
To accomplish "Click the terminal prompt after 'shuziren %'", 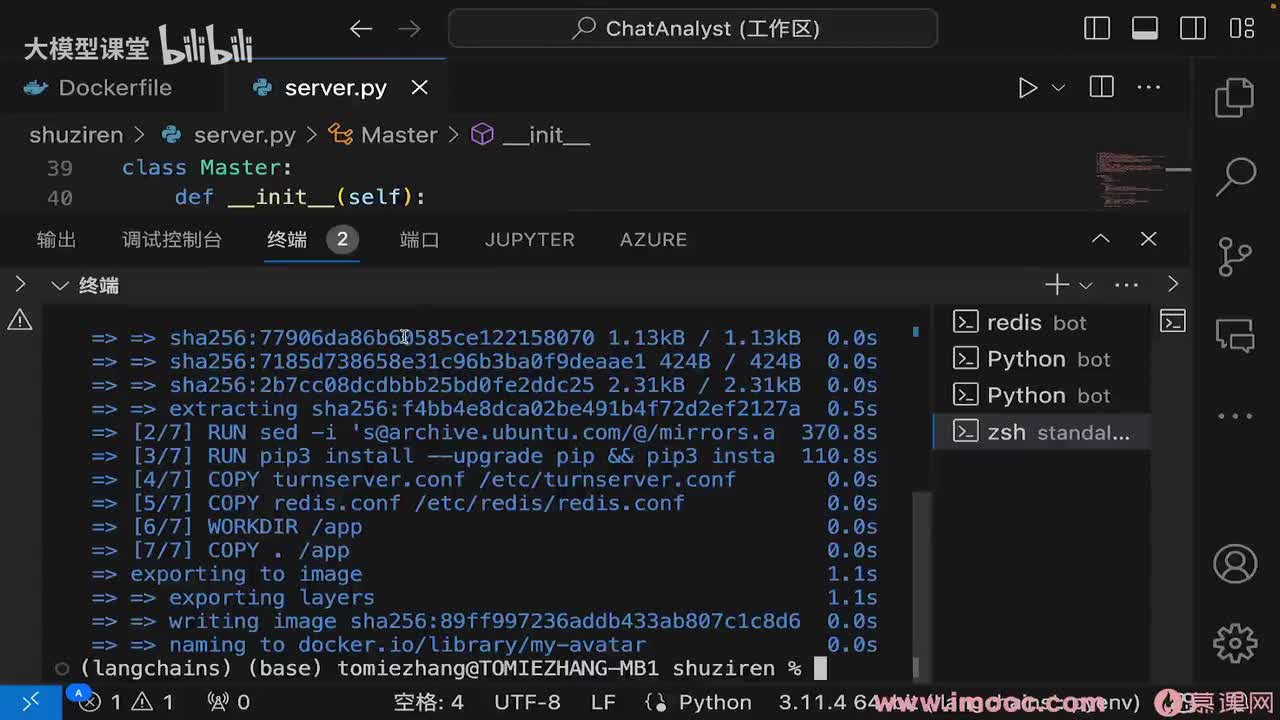I will tap(821, 668).
